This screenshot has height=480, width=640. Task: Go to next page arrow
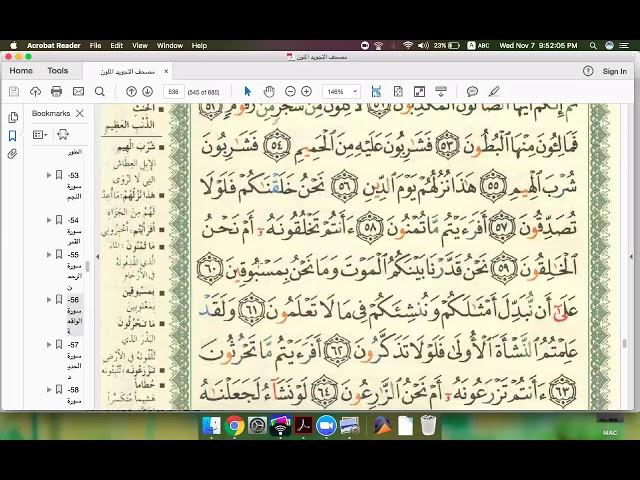tap(147, 91)
